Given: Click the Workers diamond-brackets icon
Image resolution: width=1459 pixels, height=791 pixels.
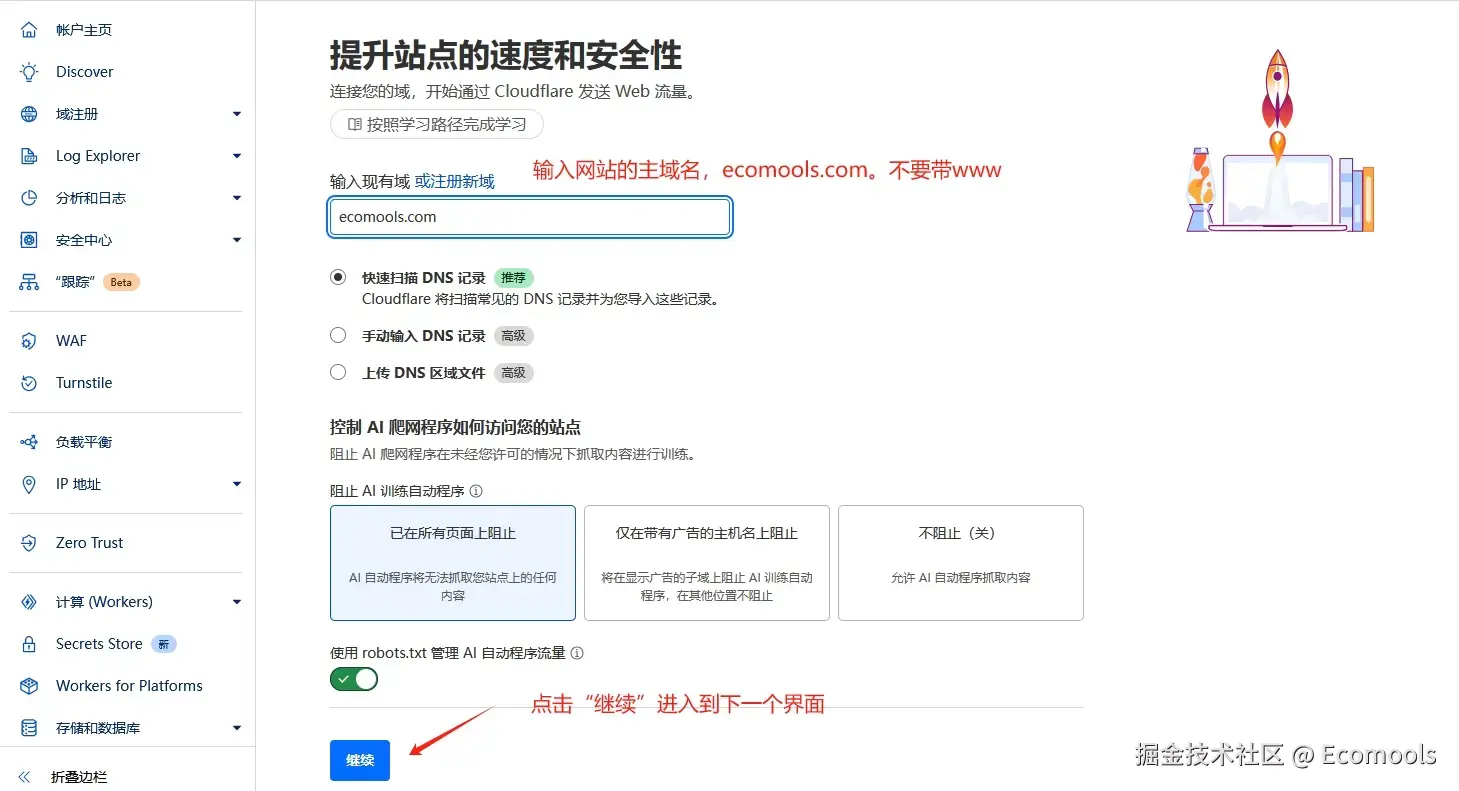Looking at the screenshot, I should click(x=29, y=602).
